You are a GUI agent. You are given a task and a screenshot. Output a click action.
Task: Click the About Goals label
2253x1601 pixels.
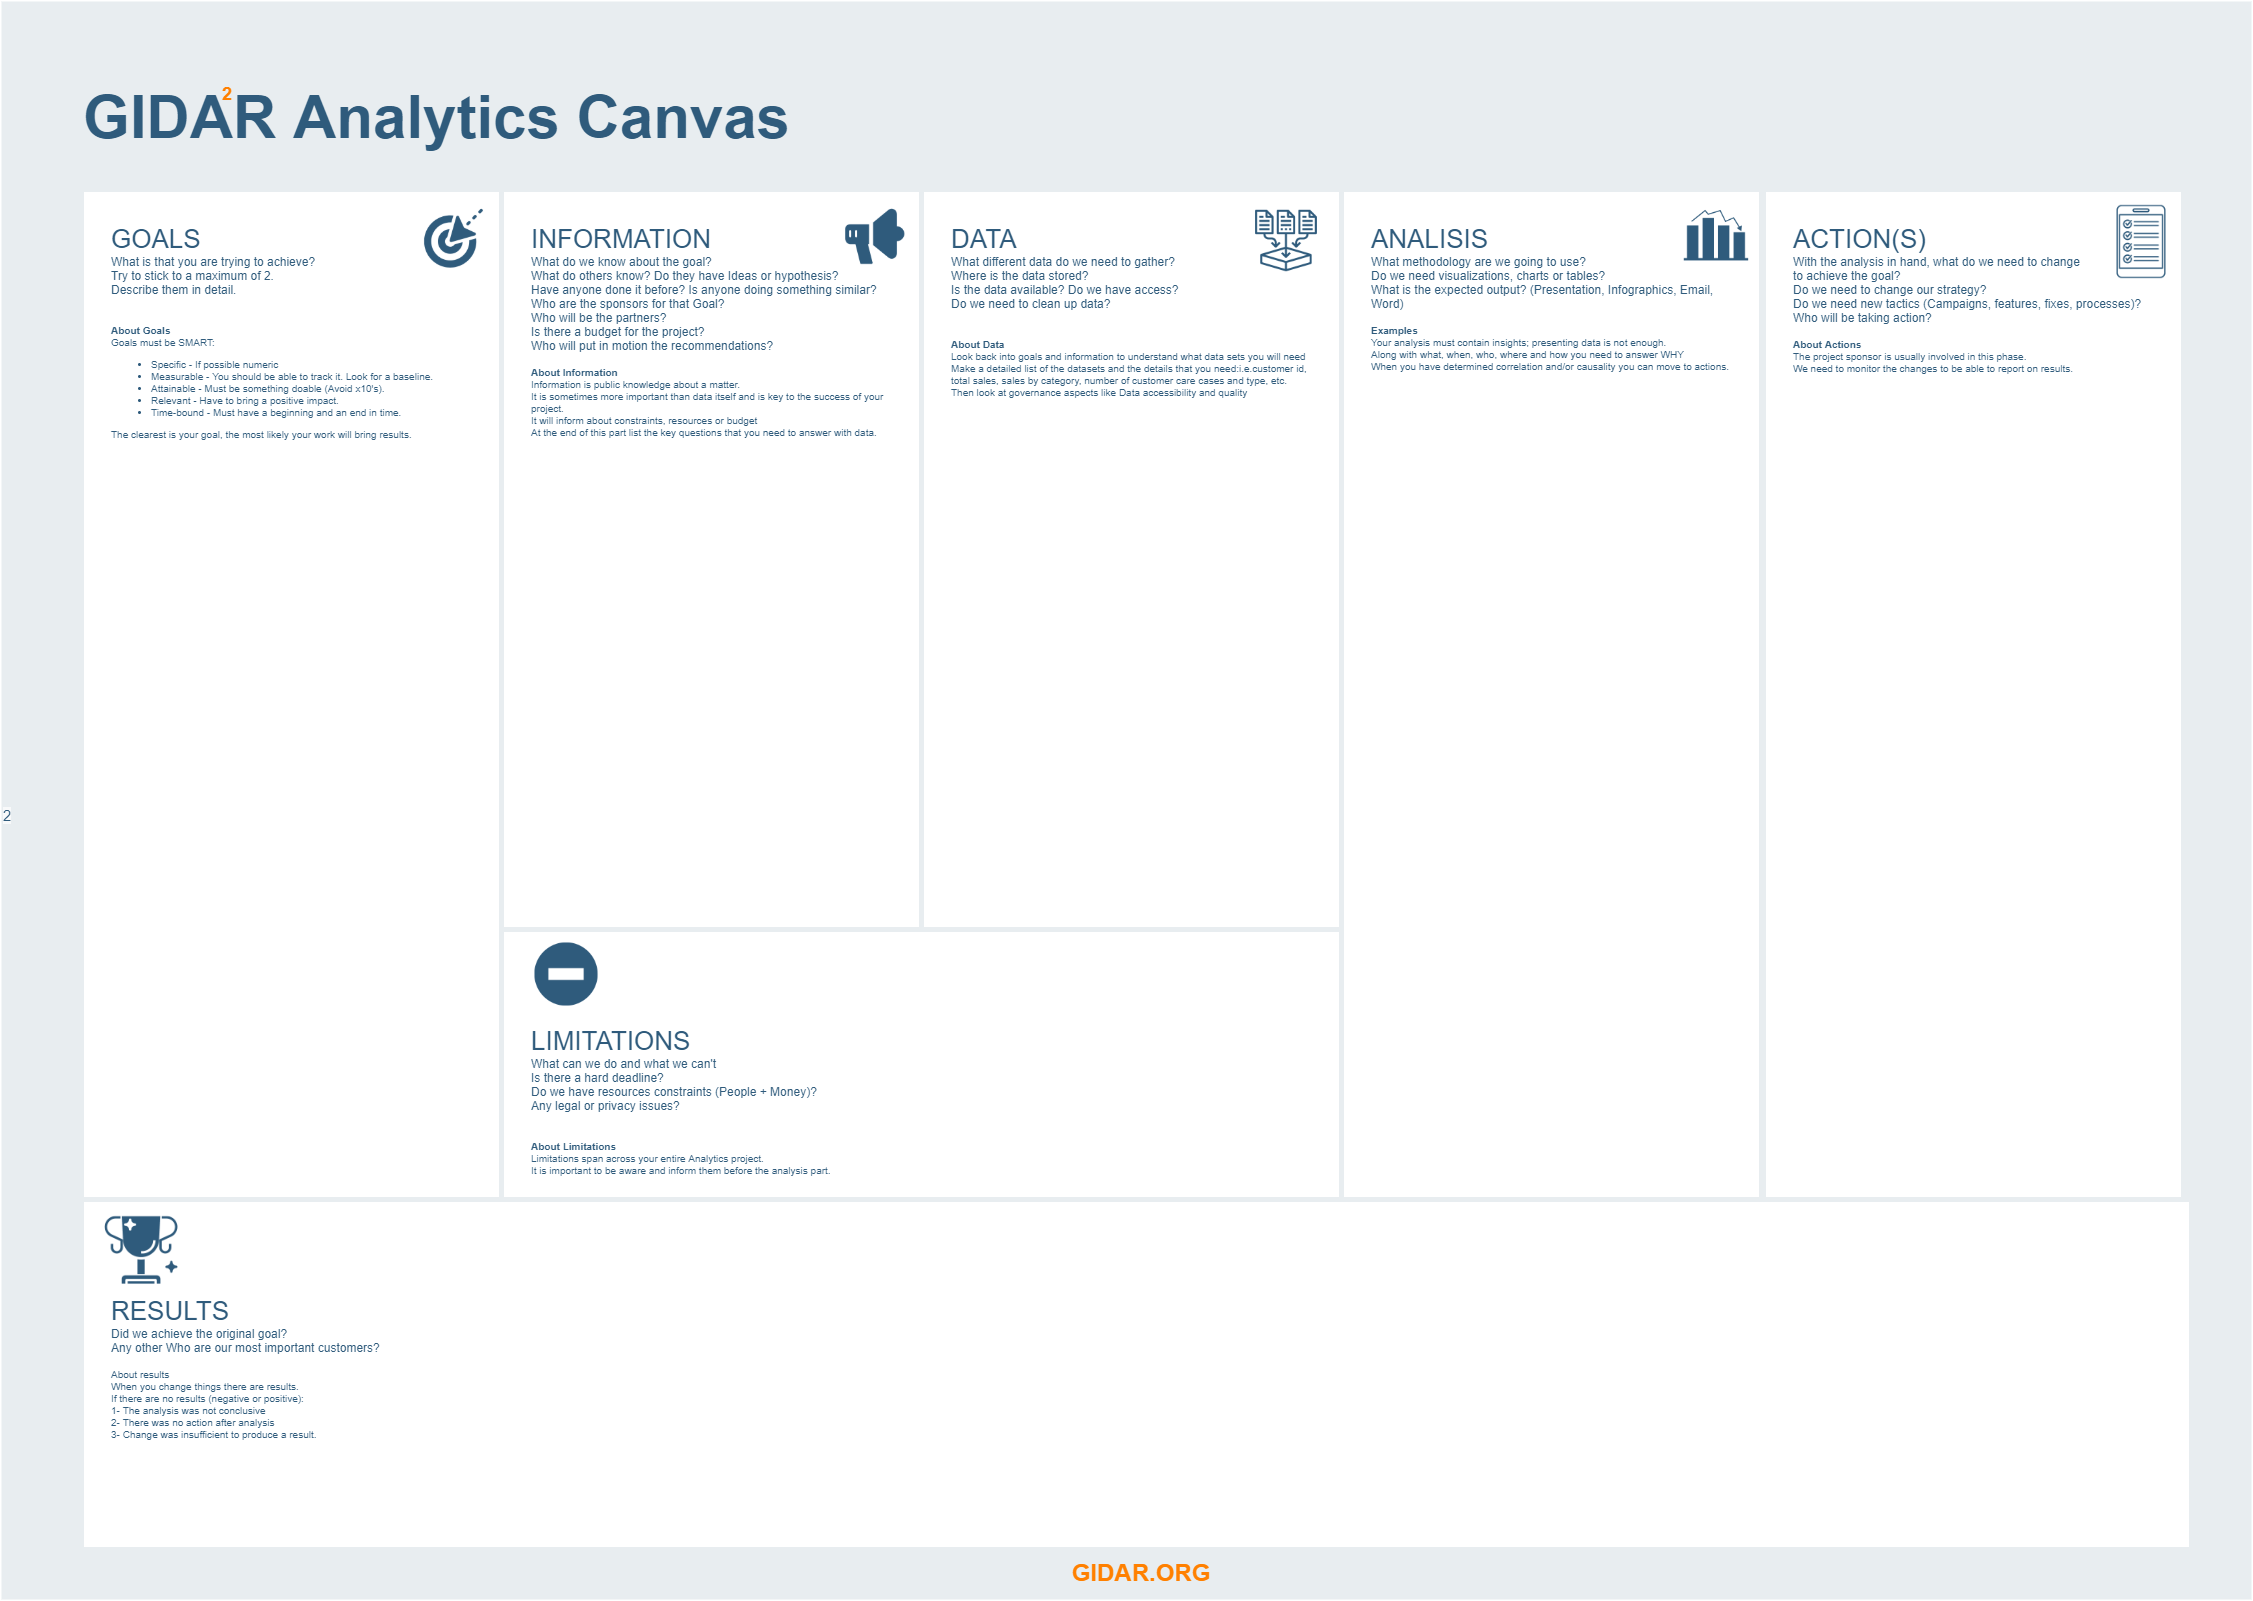[x=140, y=330]
